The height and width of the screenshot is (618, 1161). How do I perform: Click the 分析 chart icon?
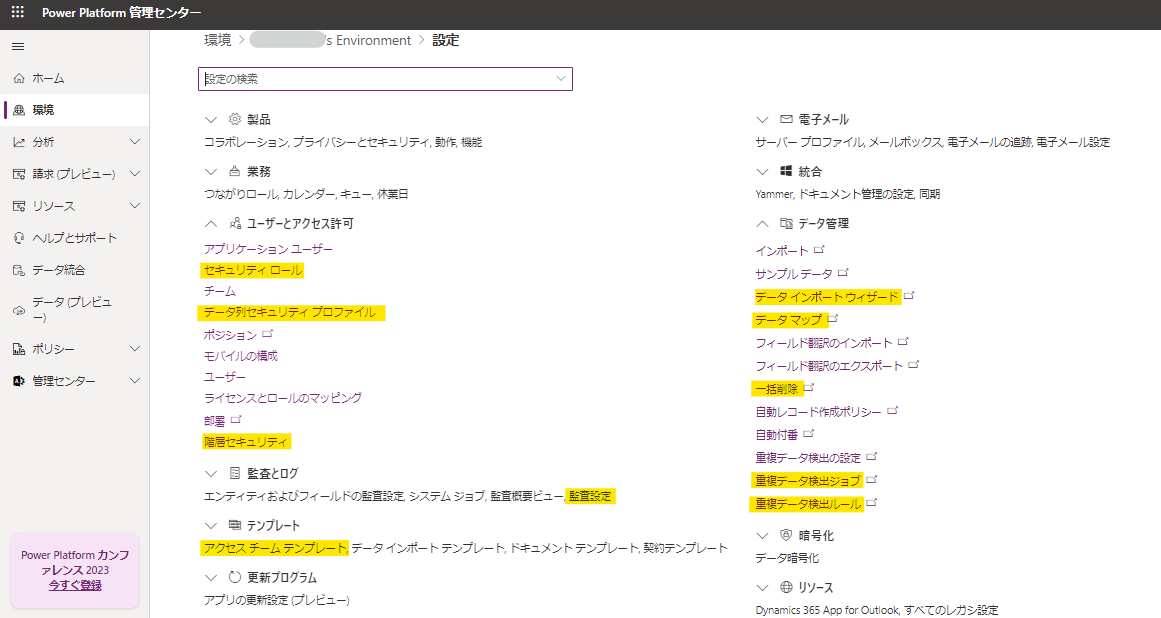[19, 141]
